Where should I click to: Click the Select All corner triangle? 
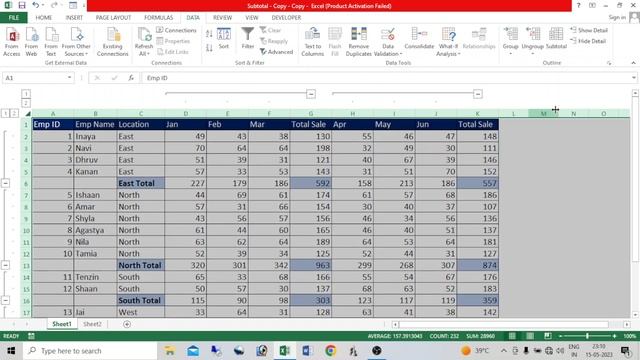[28, 113]
